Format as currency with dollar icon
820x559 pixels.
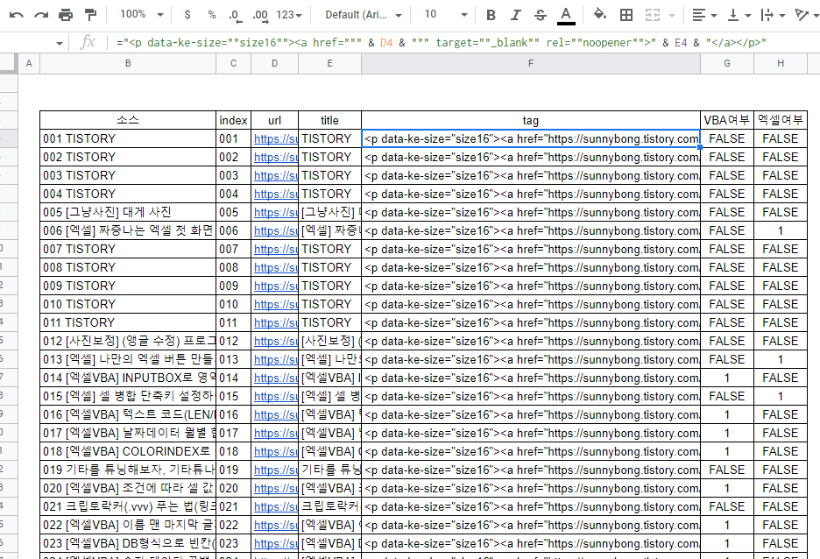click(187, 15)
